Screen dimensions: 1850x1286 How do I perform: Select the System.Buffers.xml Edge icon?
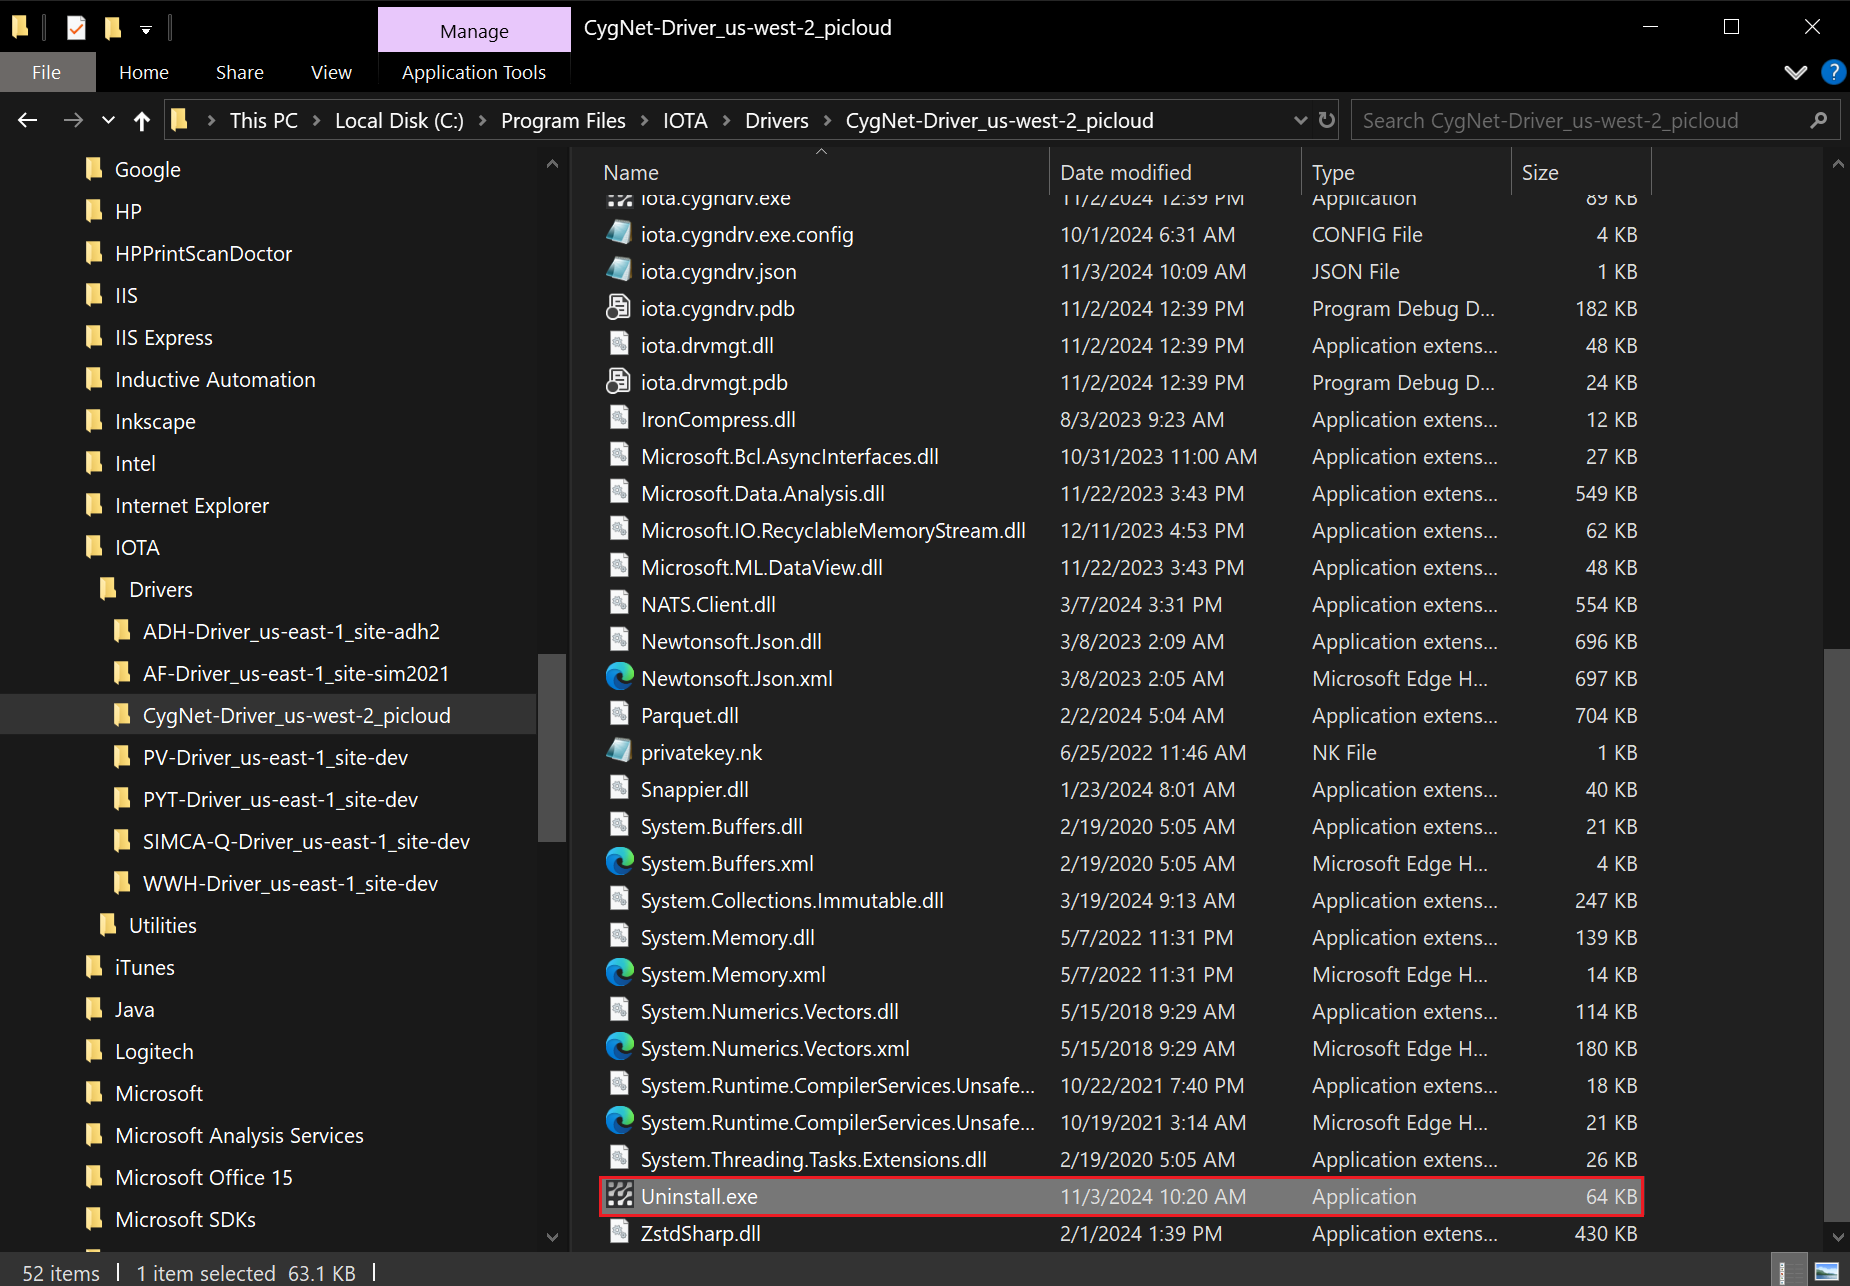[619, 863]
